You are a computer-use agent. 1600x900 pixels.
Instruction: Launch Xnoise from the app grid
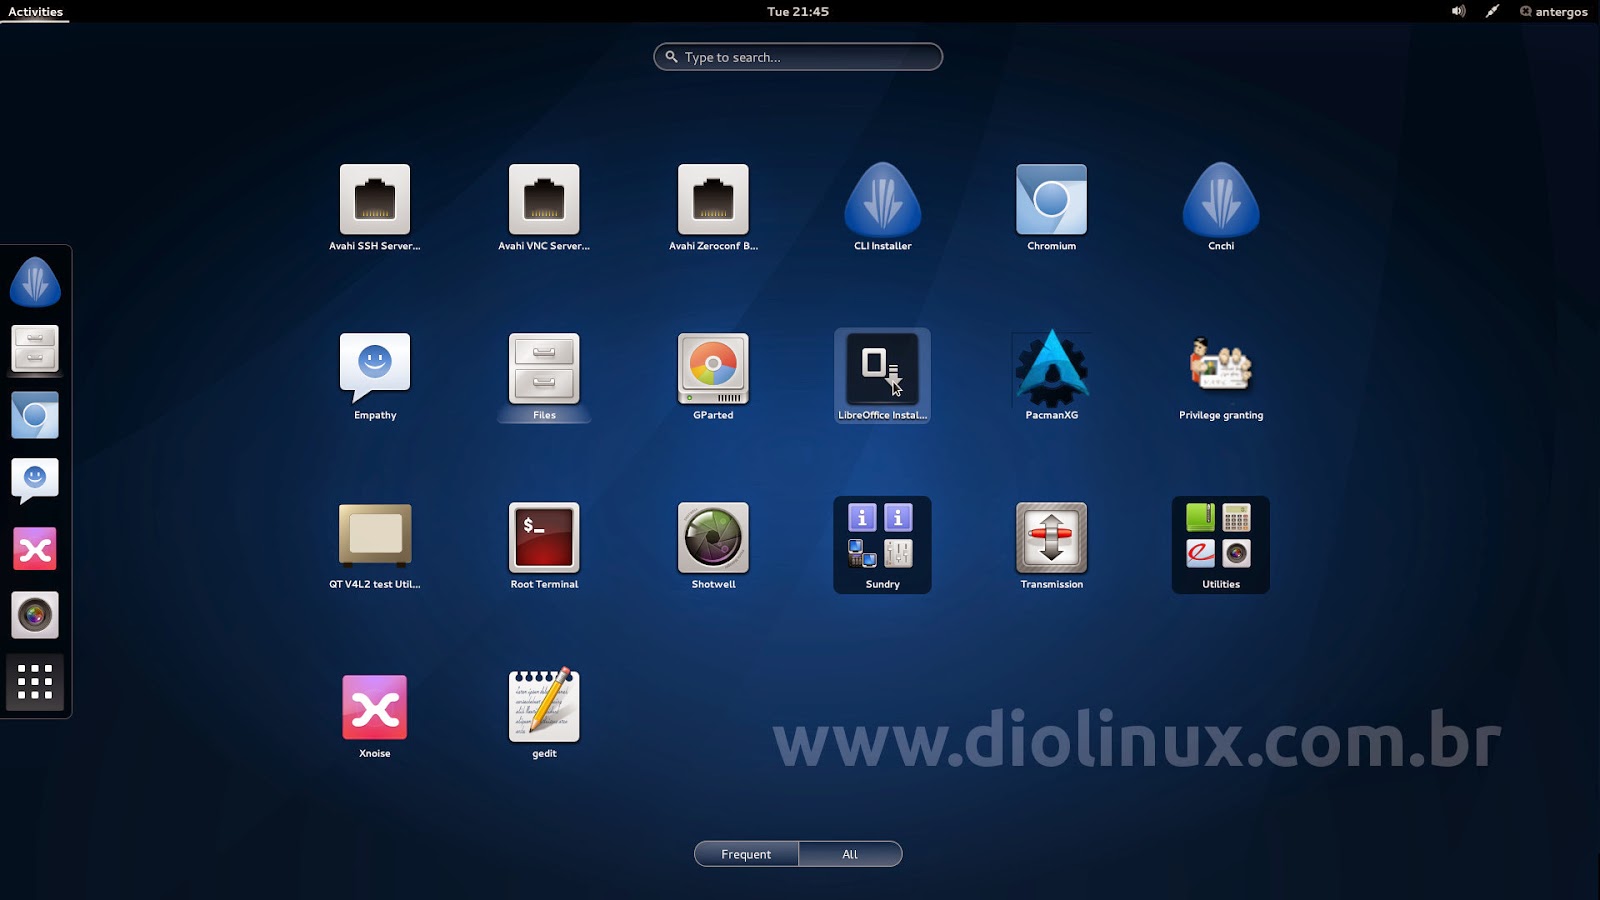[375, 715]
